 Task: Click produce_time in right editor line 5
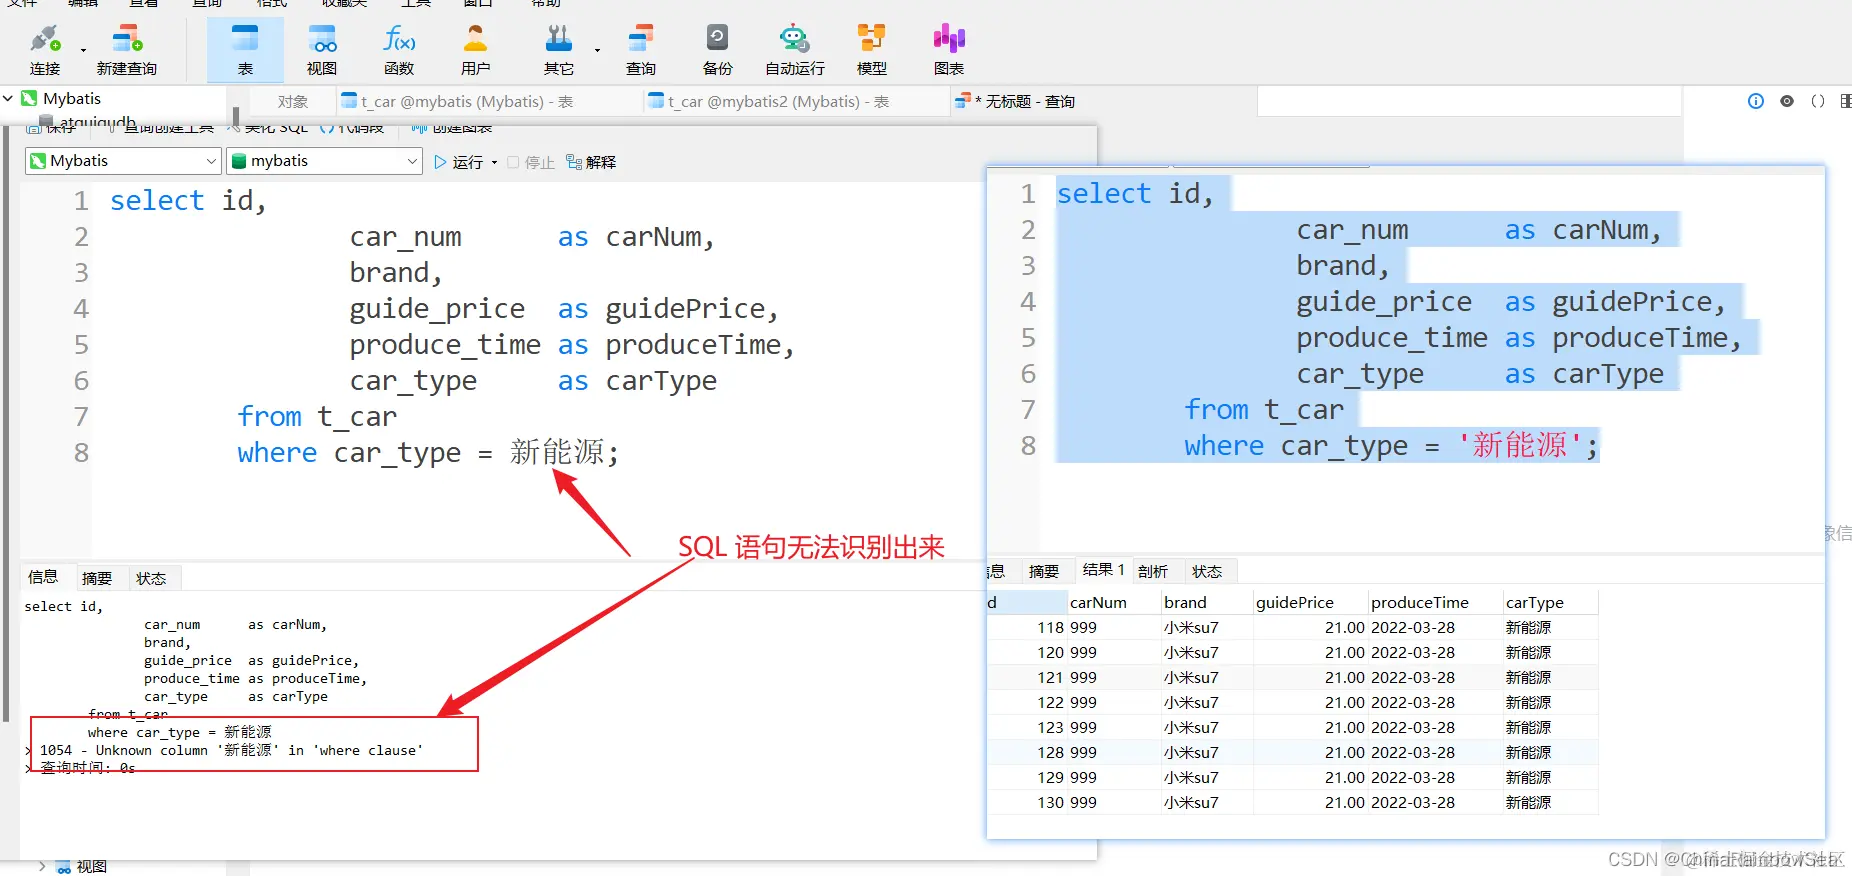[x=1392, y=337]
